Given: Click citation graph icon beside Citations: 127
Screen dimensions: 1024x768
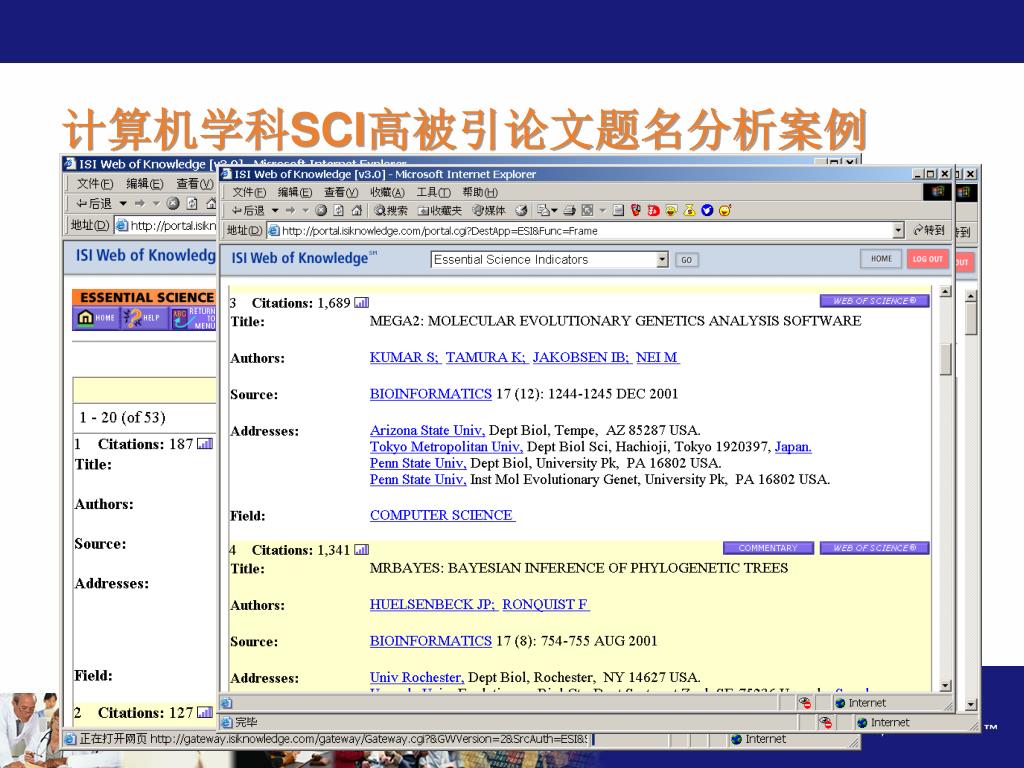Looking at the screenshot, I should coord(205,712).
